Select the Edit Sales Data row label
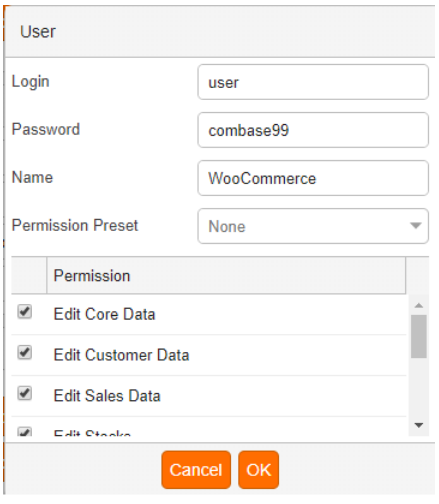This screenshot has width=439, height=504. tap(107, 396)
